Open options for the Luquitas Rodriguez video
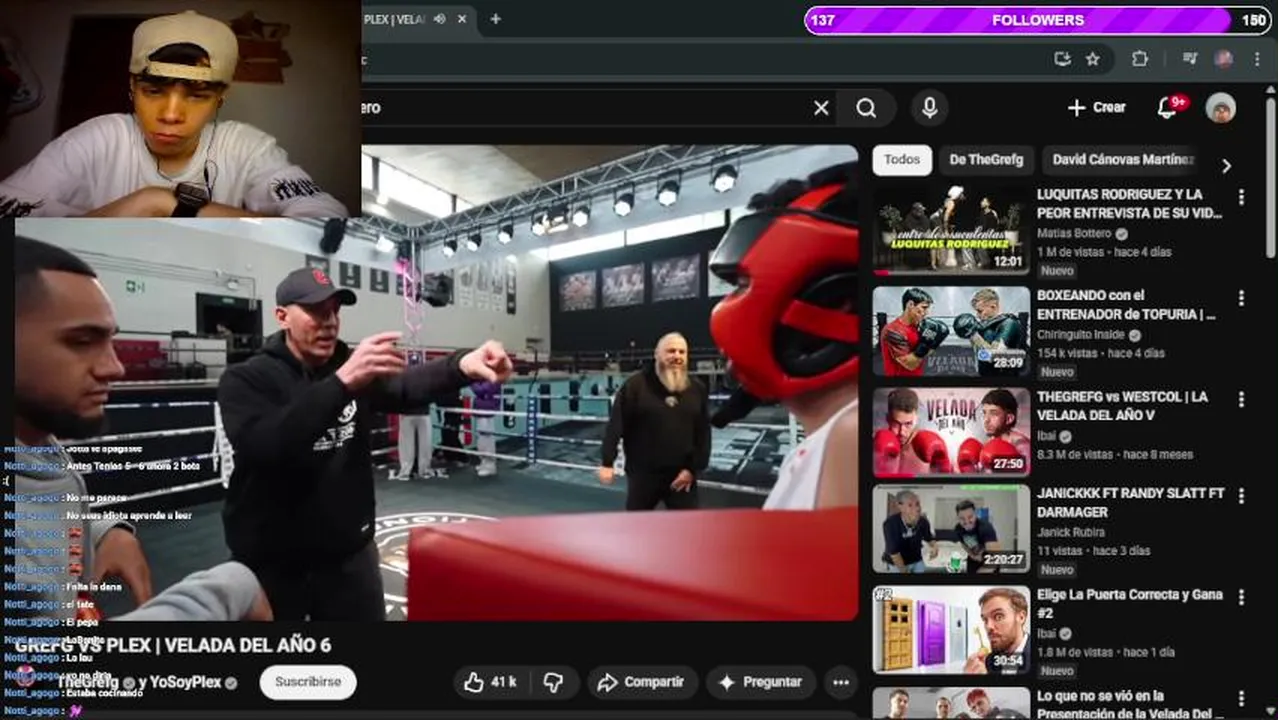This screenshot has width=1278, height=720. coord(1241,197)
